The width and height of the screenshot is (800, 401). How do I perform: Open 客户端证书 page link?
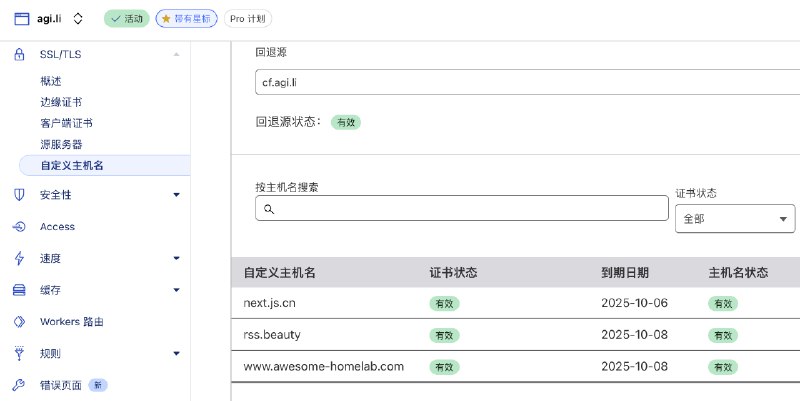(66, 123)
